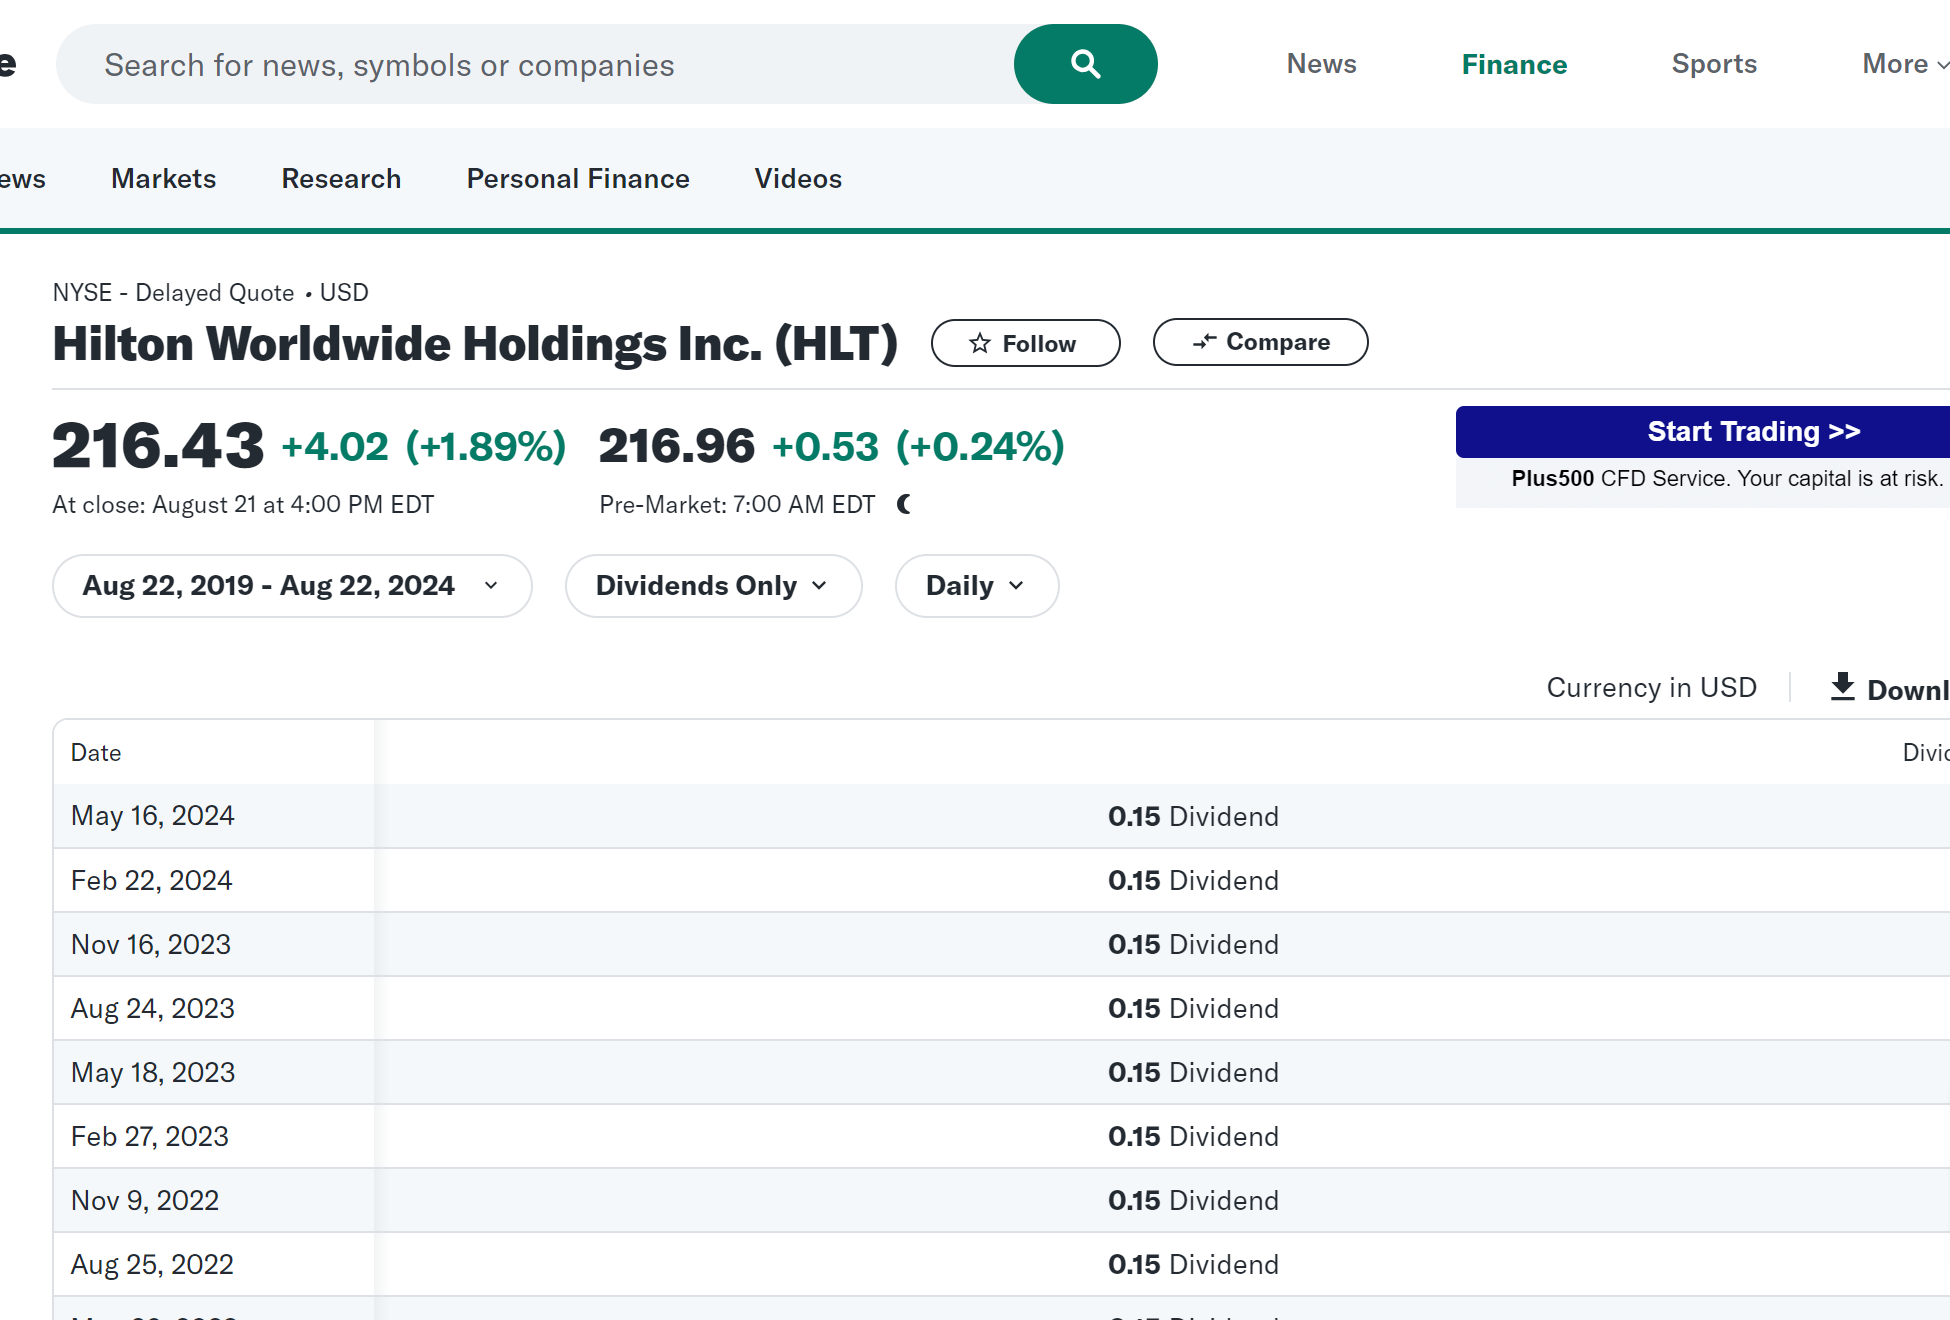
Task: Open the Videos tab
Action: pos(798,178)
